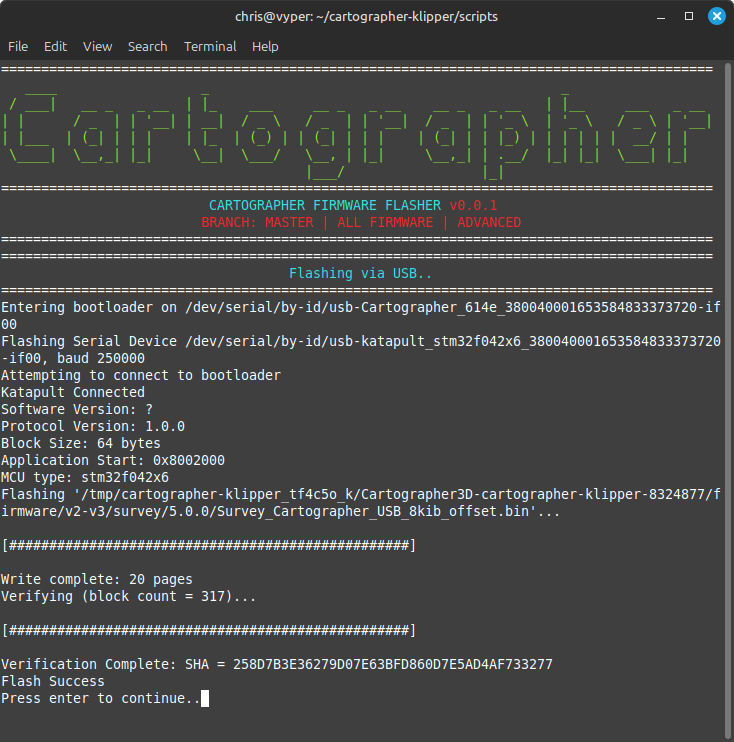Open the View menu
The width and height of the screenshot is (734, 742).
(x=97, y=47)
